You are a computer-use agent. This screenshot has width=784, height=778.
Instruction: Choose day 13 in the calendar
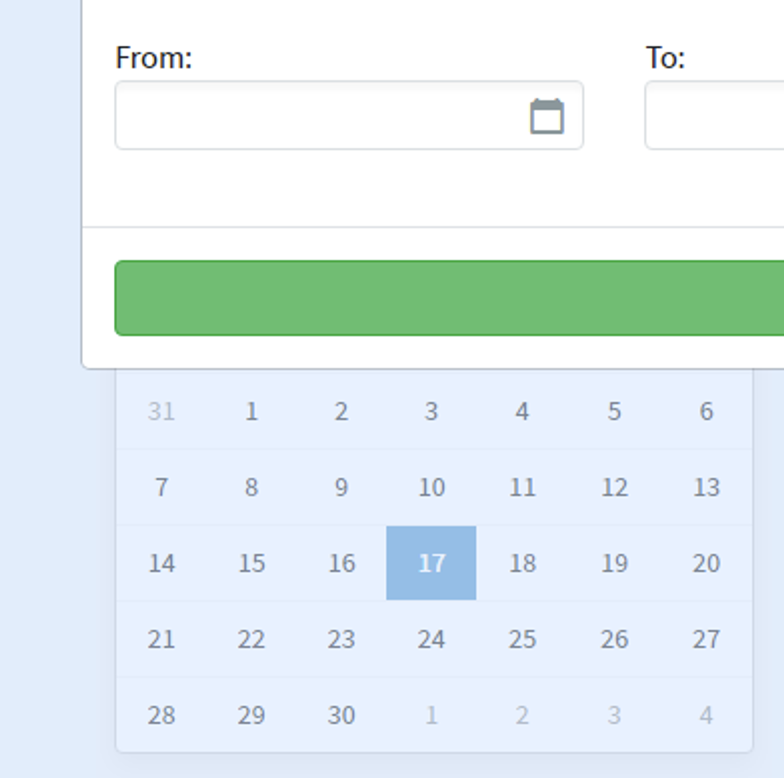(x=706, y=487)
